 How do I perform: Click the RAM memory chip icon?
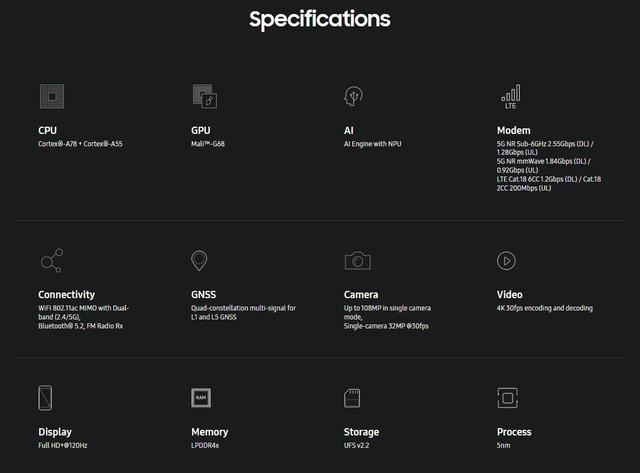(x=201, y=397)
